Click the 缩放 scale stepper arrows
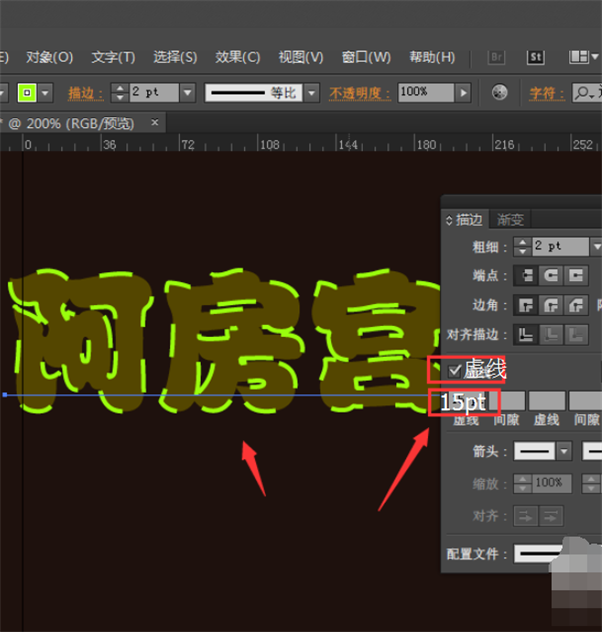 coord(523,484)
